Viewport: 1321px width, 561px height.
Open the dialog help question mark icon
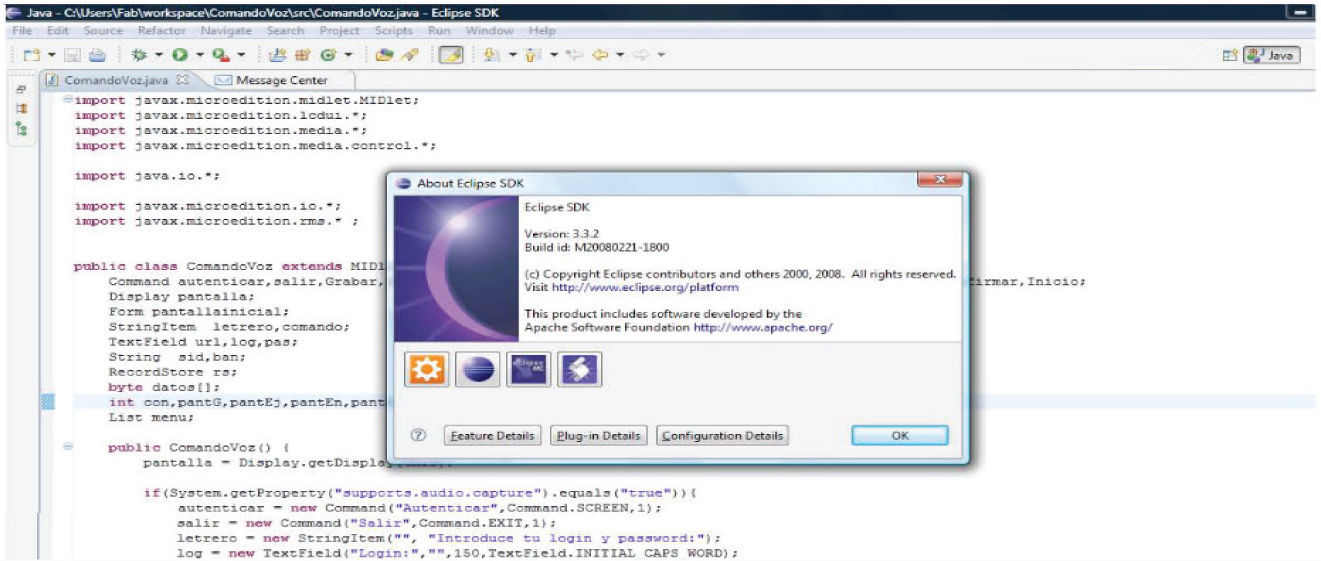click(419, 436)
